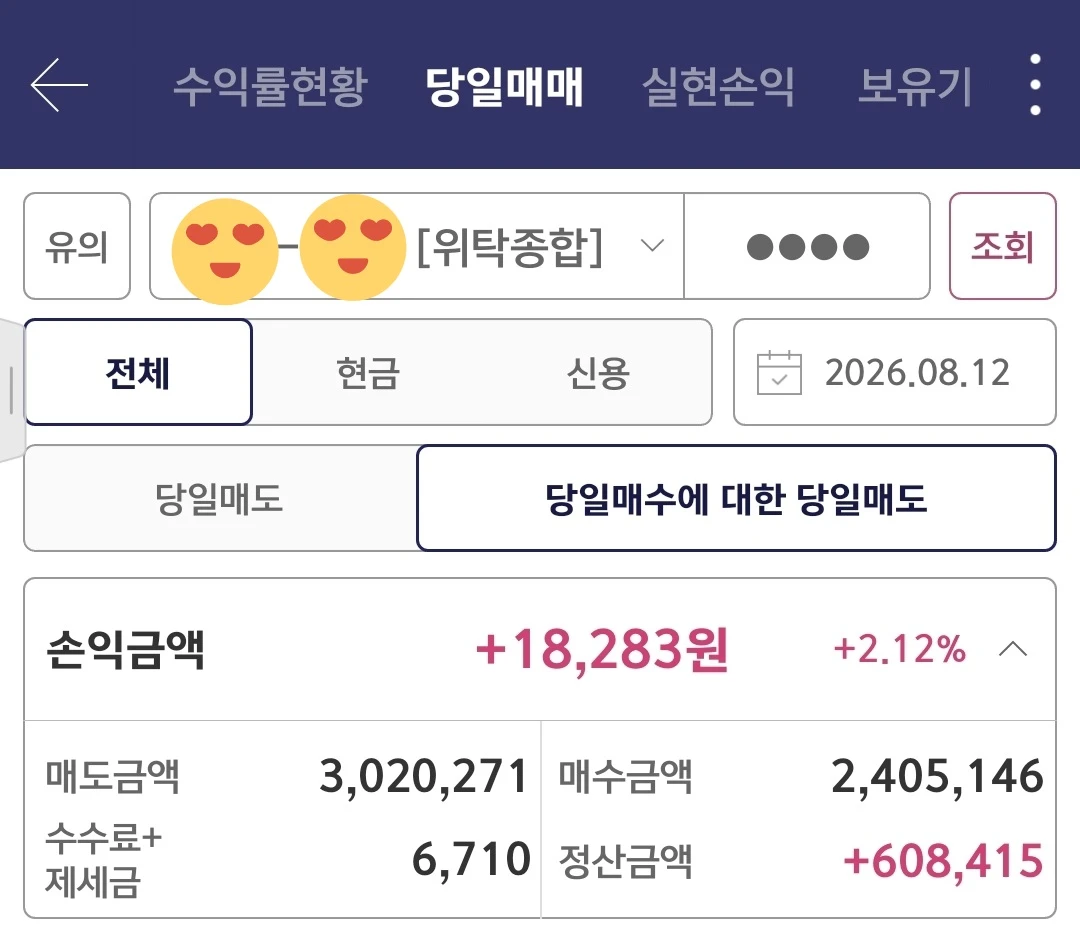1080x940 pixels.
Task: Click the calendar icon beside the date
Action: click(x=779, y=373)
